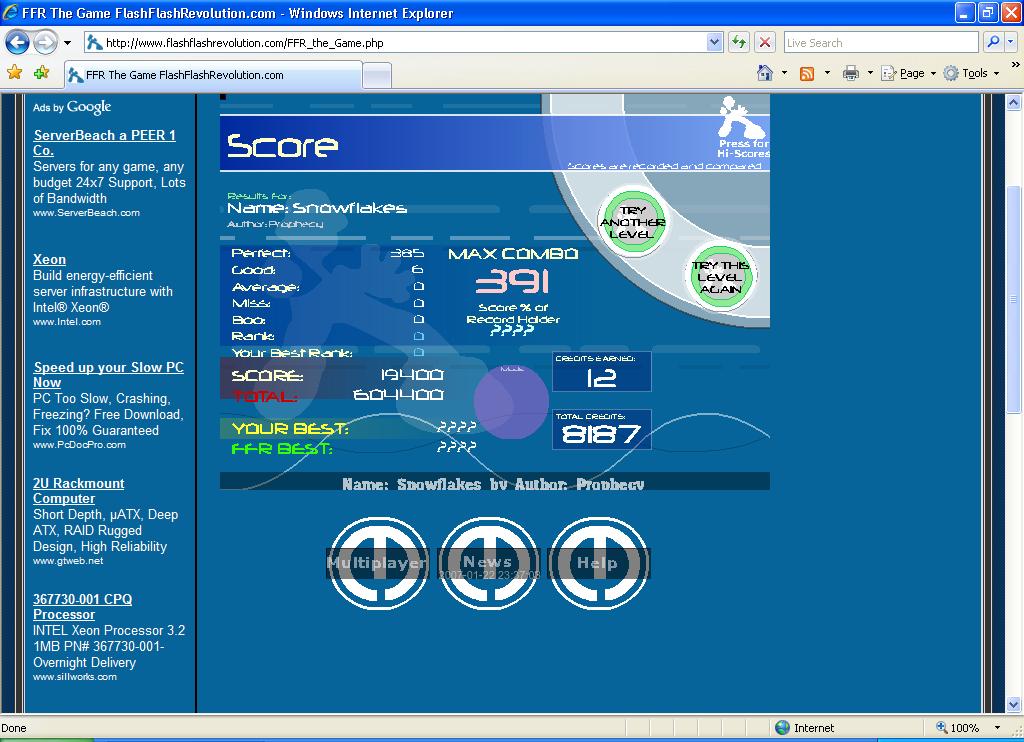
Task: Click Try This Level Again button
Action: (x=721, y=277)
